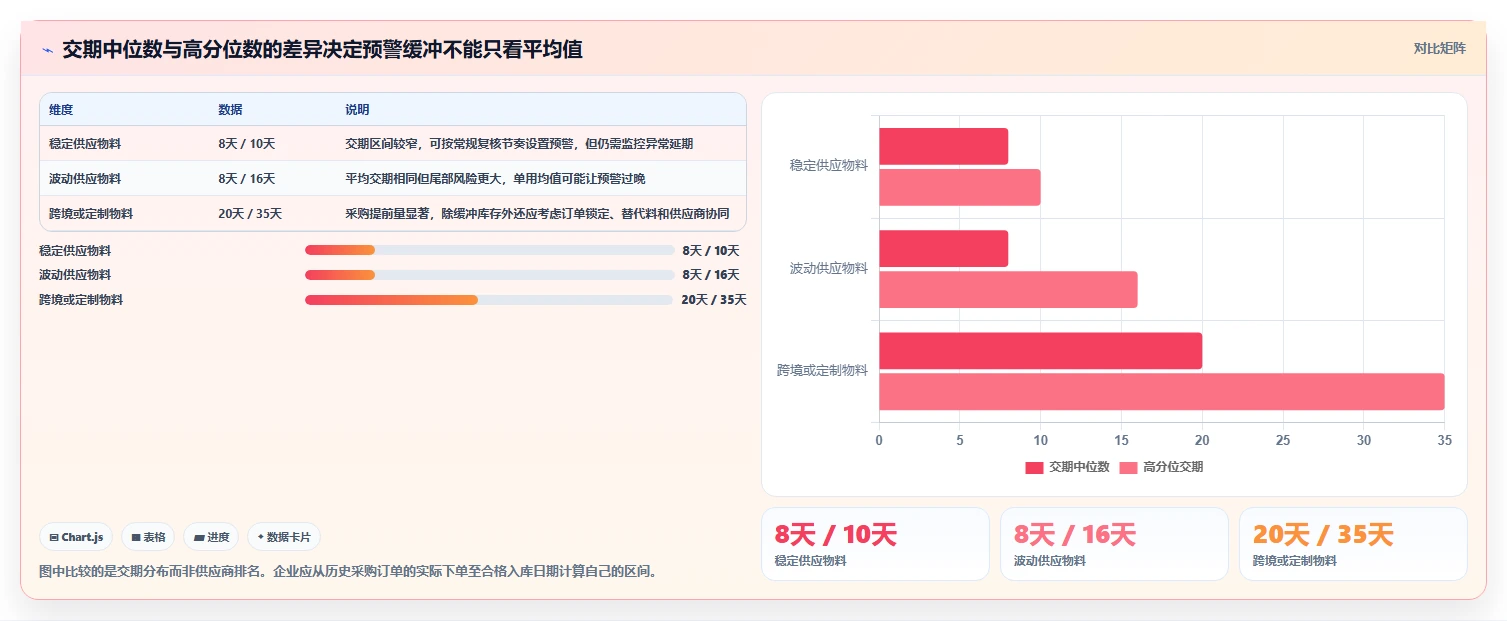
Task: Click 稳定供应物料 high-percentile bar in chart
Action: [959, 188]
